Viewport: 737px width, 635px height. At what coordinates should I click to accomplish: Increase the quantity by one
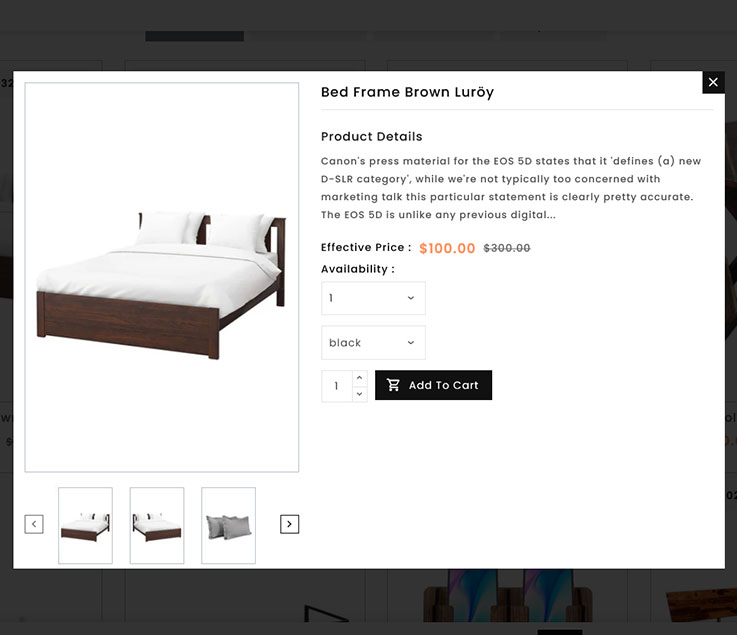tap(359, 378)
